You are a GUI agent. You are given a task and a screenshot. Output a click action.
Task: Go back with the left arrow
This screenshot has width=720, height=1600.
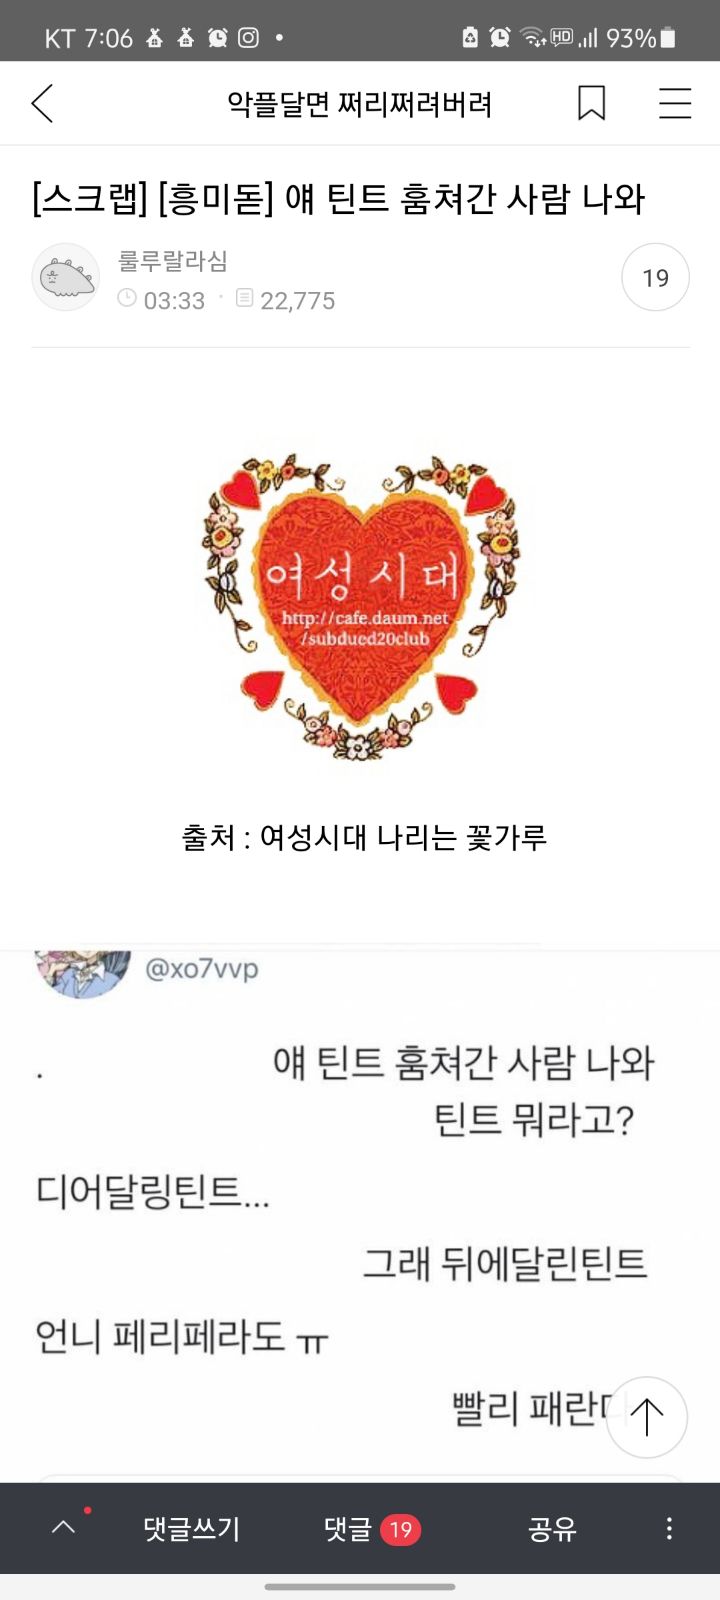click(42, 103)
